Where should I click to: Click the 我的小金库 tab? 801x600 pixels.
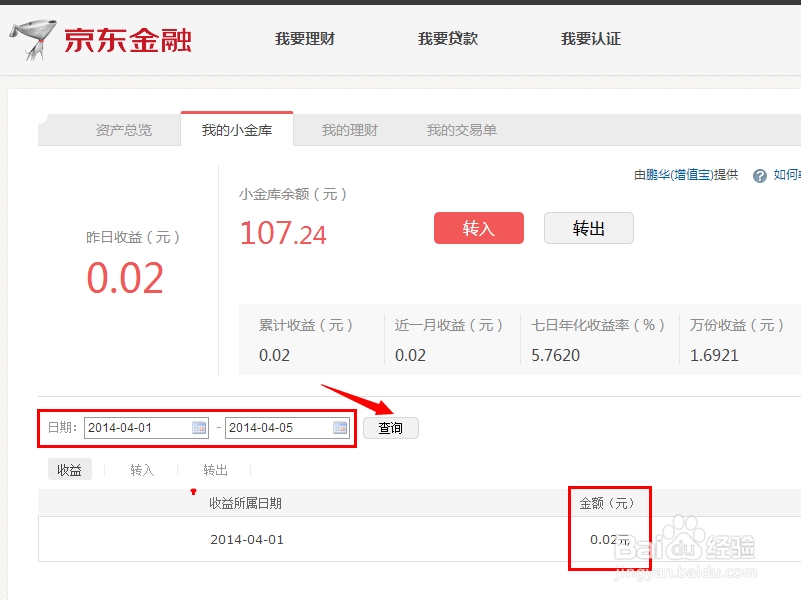pyautogui.click(x=236, y=129)
